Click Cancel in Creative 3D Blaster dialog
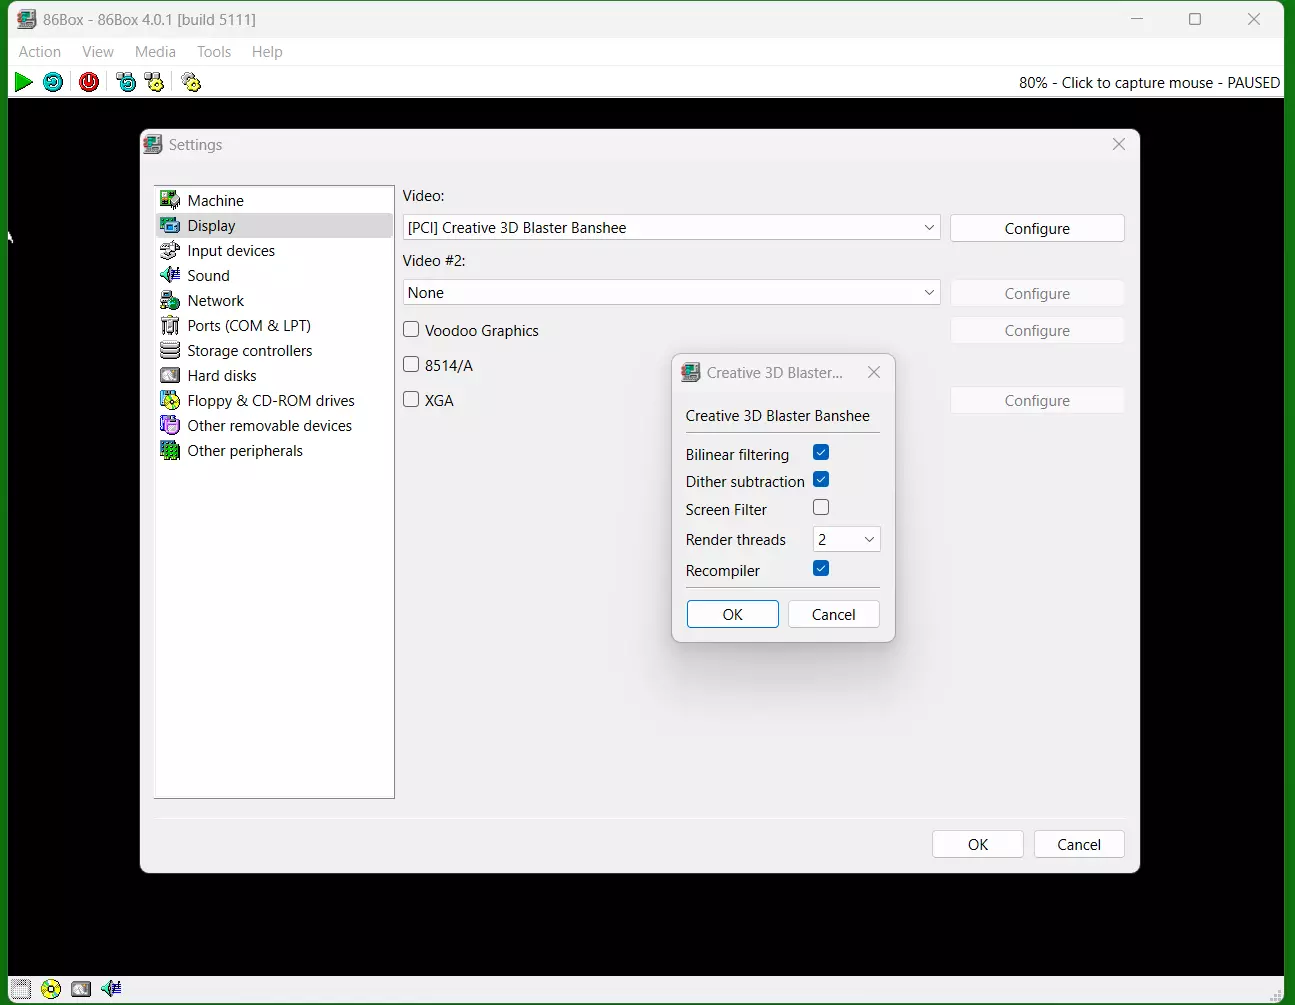The height and width of the screenshot is (1005, 1295). [834, 614]
